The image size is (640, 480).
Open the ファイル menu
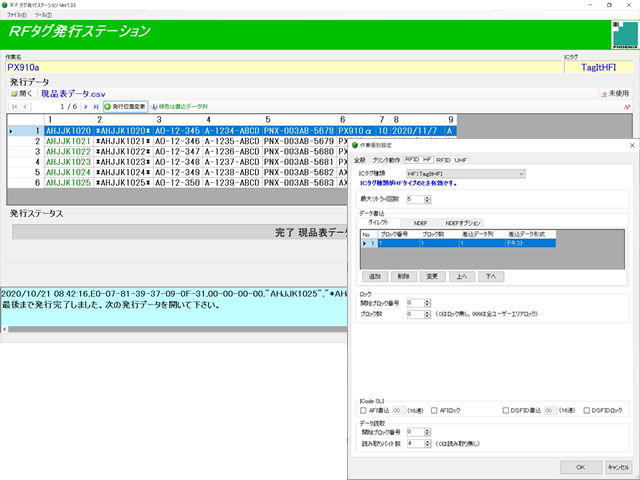pos(16,15)
